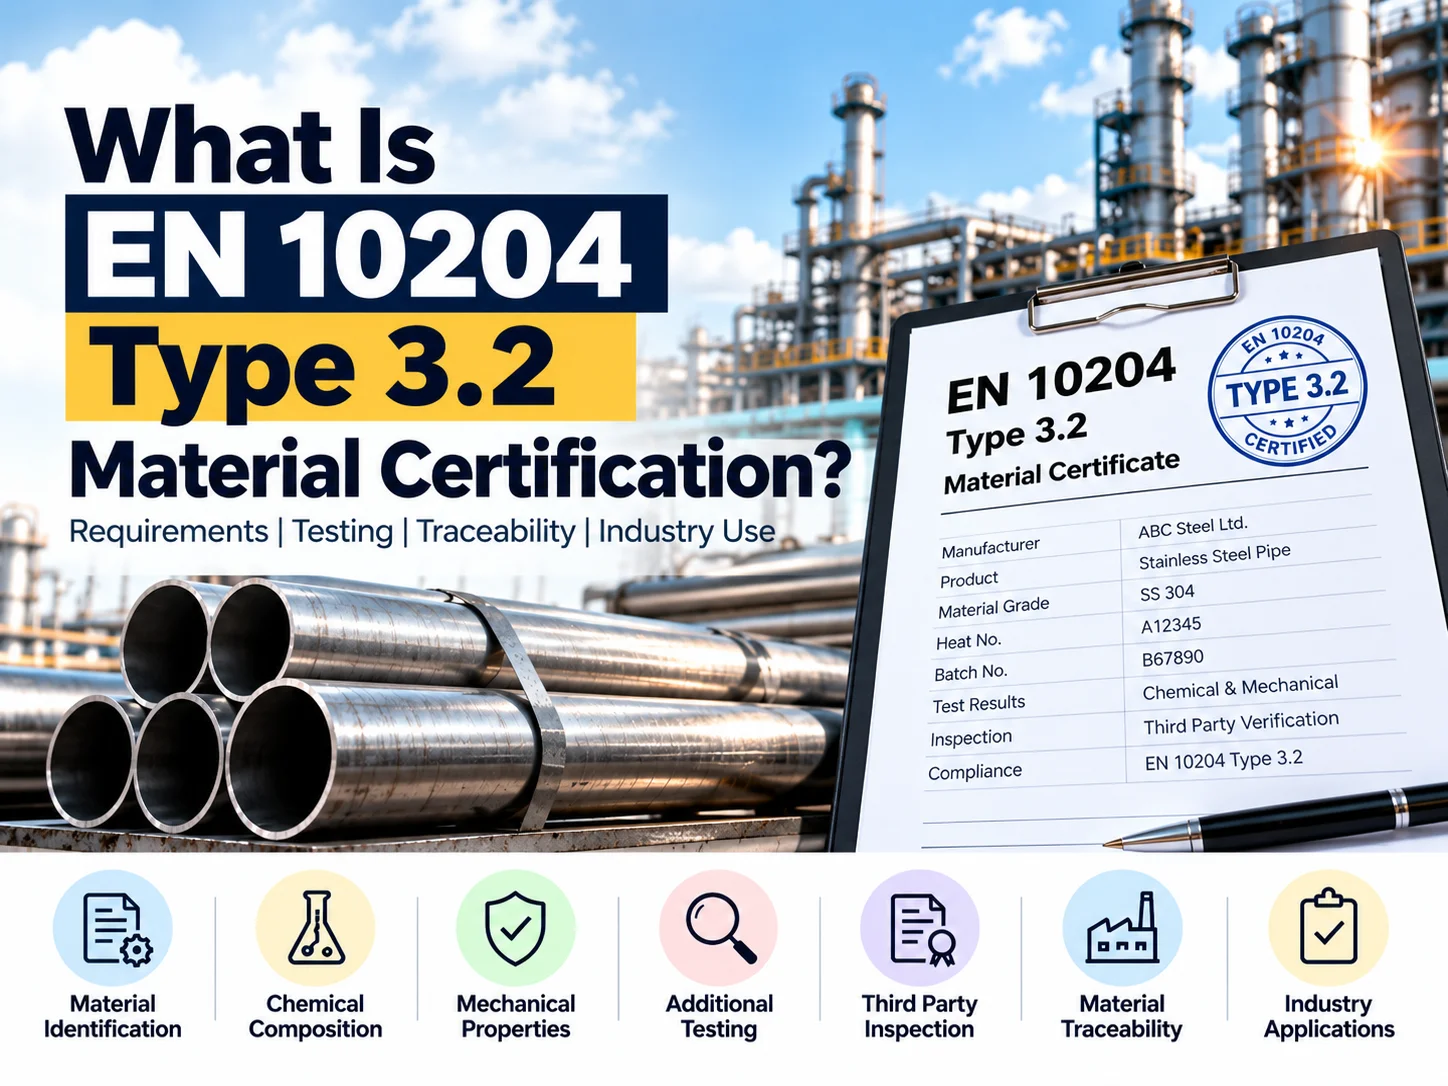Click the "Manufacturer" row label
The image size is (1448, 1086).
pyautogui.click(x=990, y=547)
